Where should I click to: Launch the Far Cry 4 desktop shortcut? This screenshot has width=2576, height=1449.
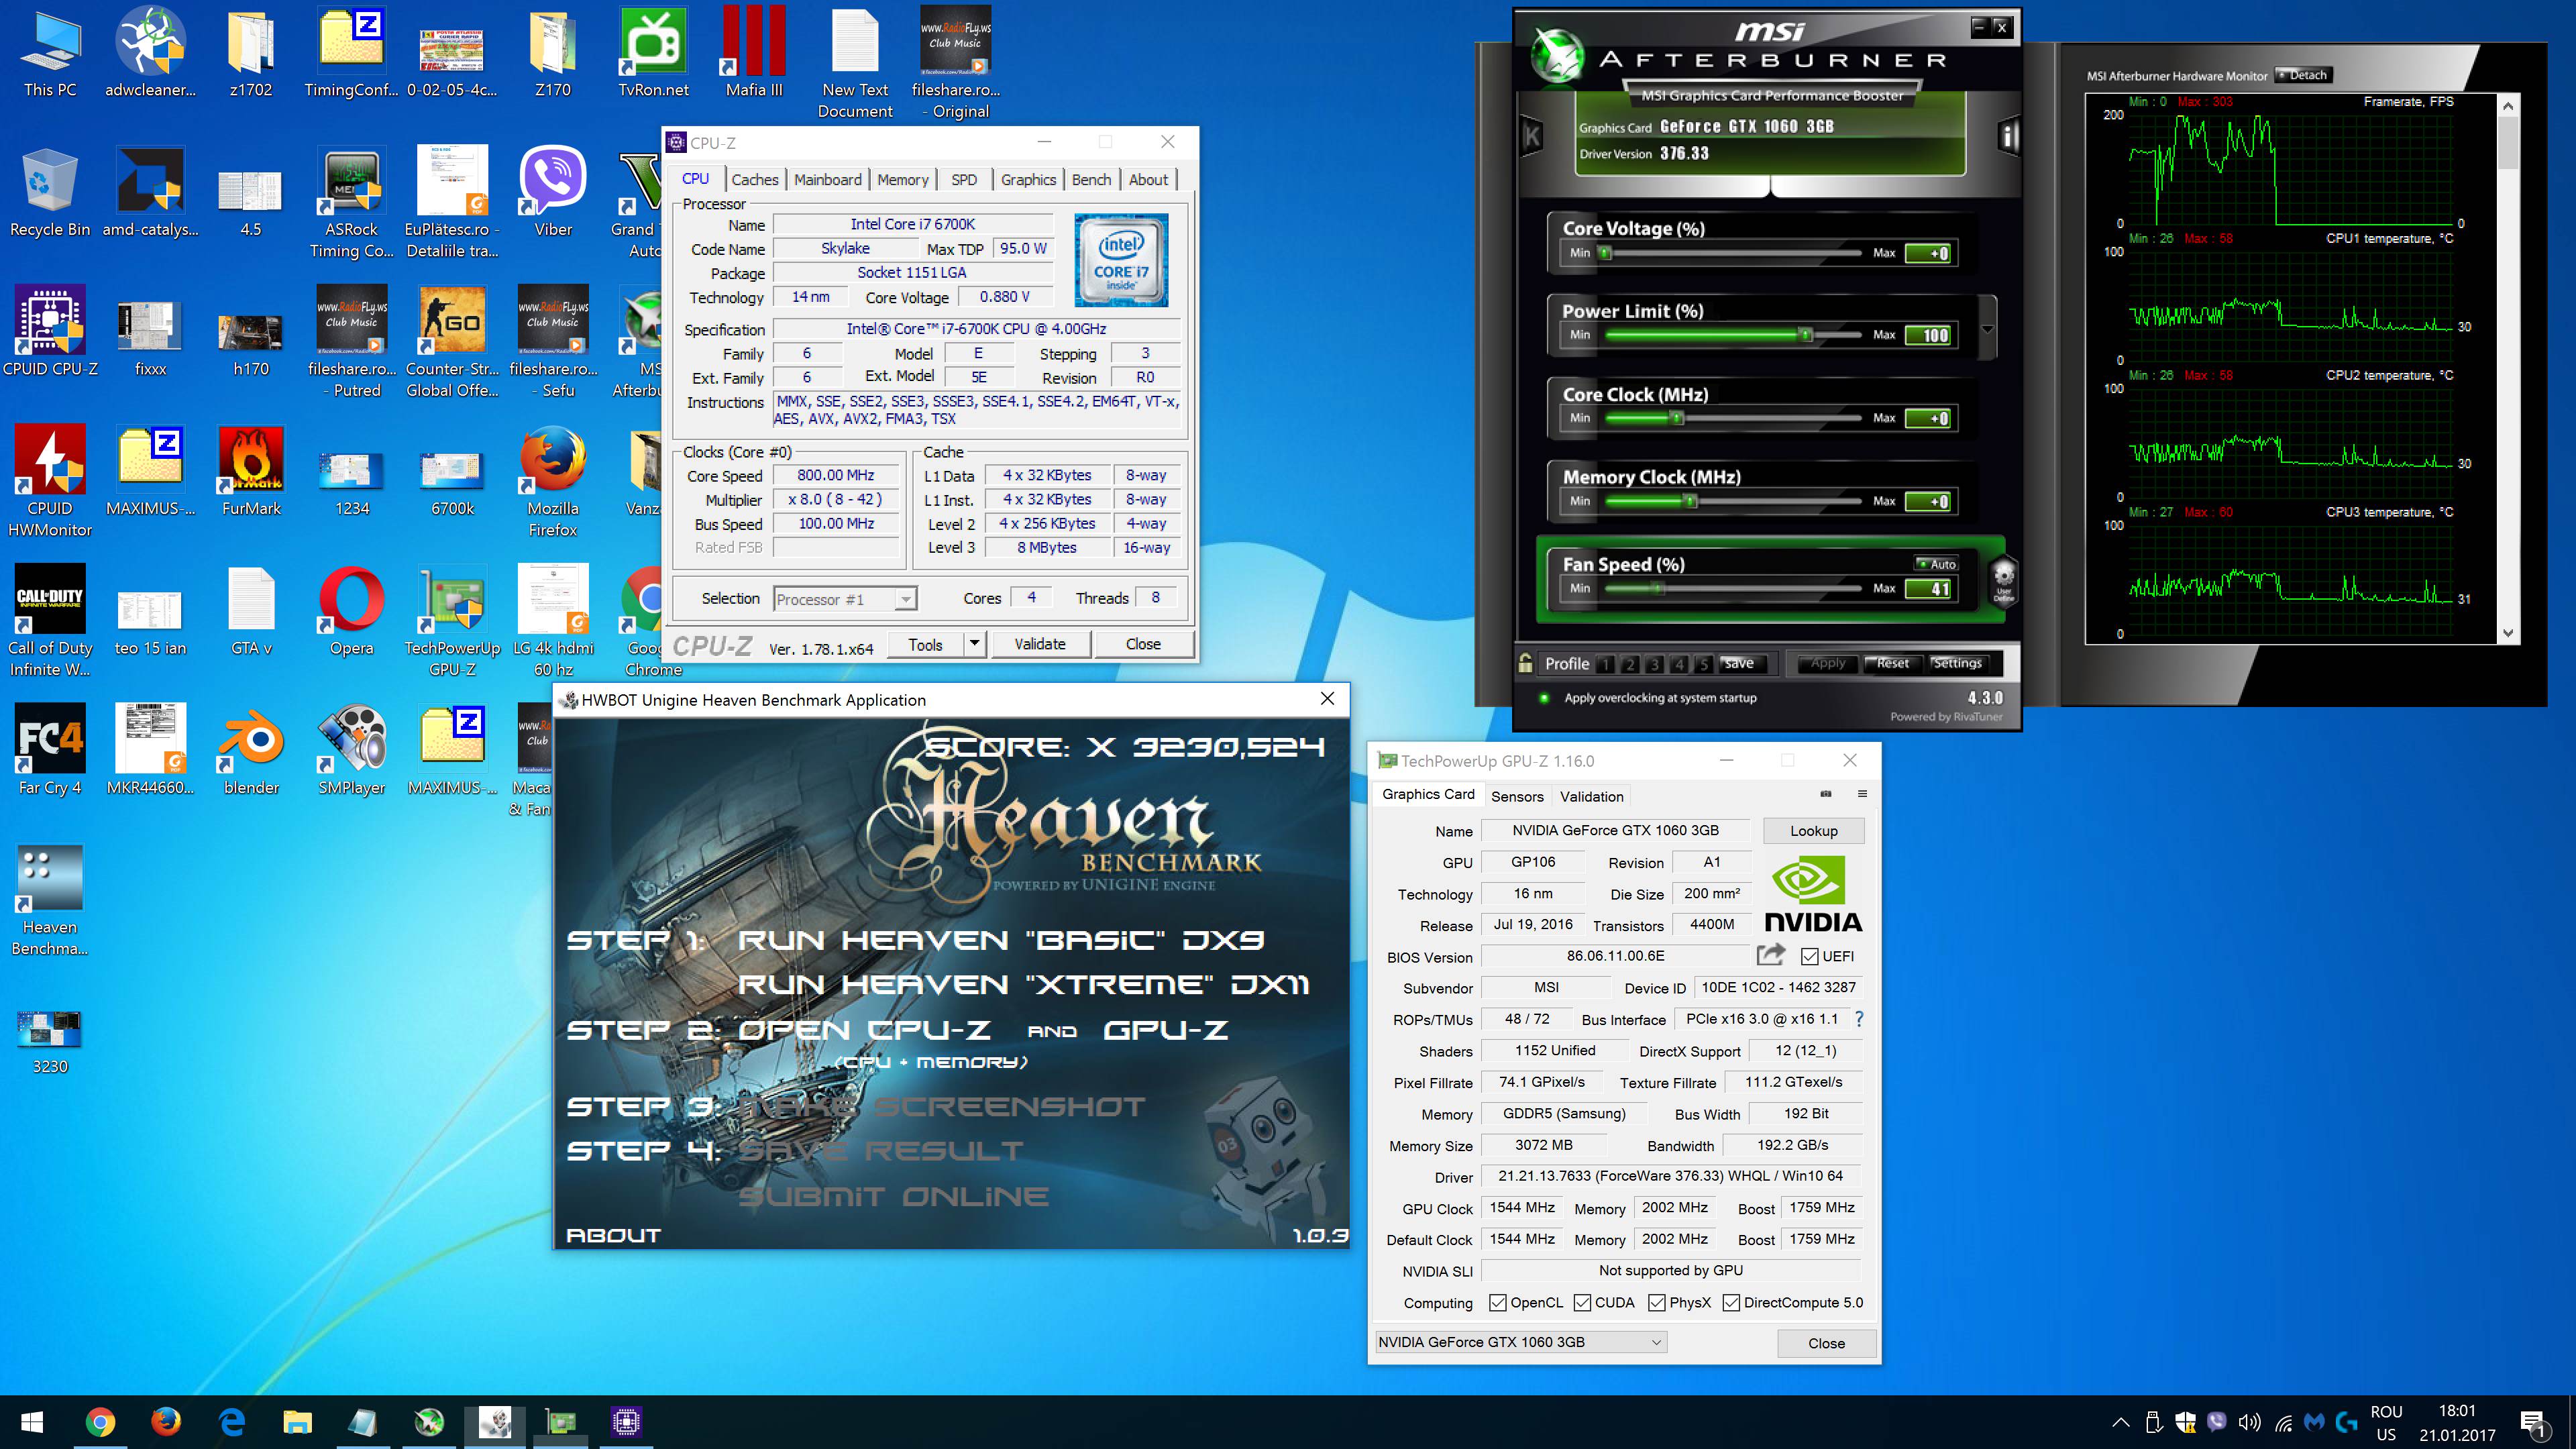[x=50, y=750]
